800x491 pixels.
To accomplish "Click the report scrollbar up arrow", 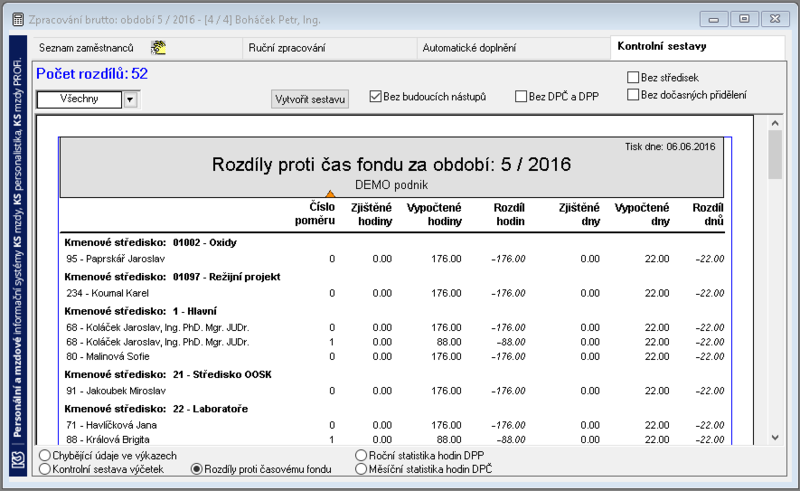I will (x=775, y=123).
